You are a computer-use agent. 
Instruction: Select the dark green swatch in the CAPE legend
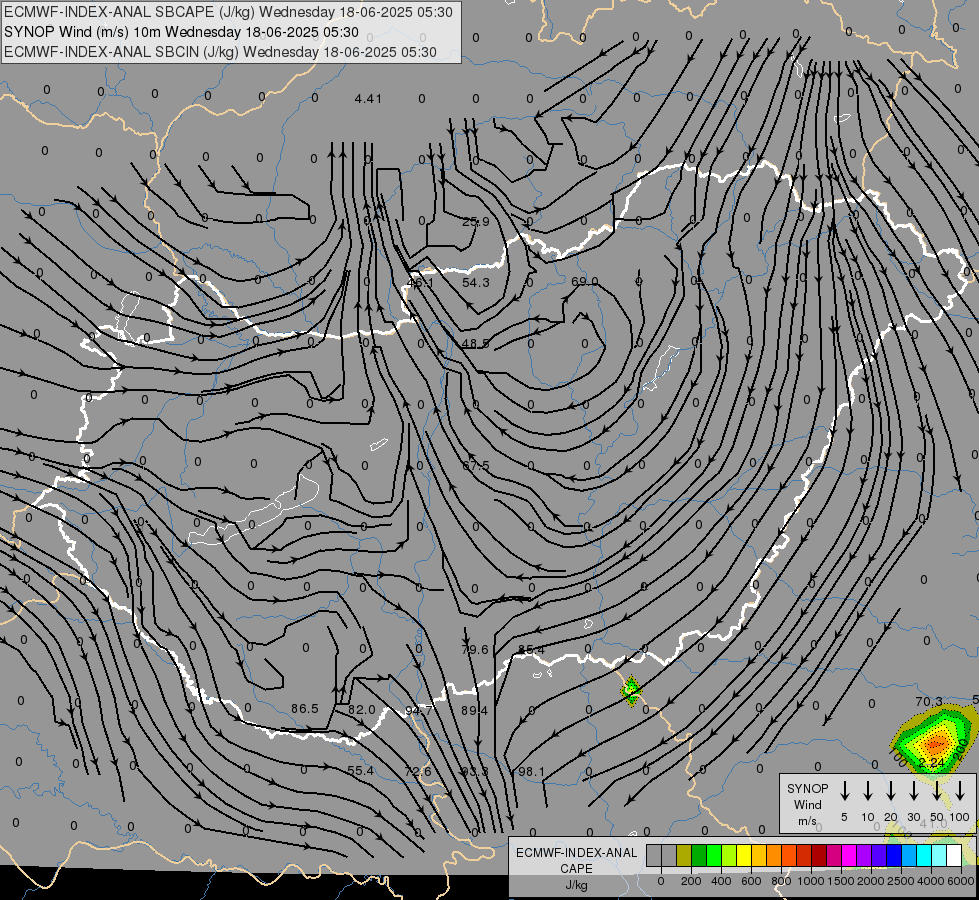[699, 855]
